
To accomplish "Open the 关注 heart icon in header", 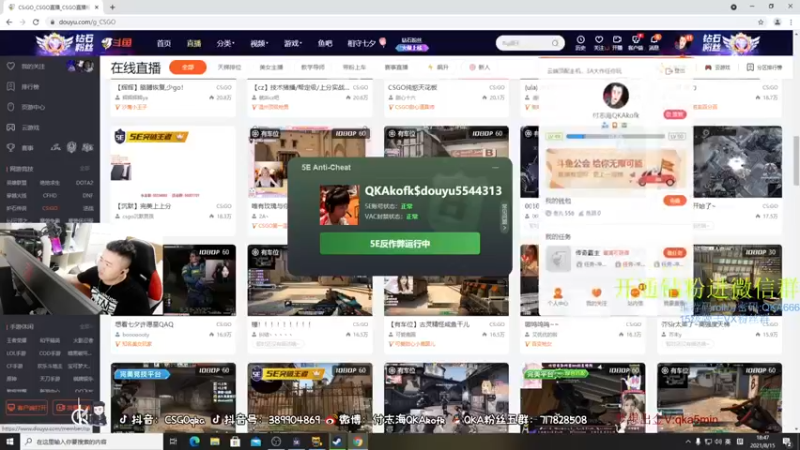I will tap(598, 42).
